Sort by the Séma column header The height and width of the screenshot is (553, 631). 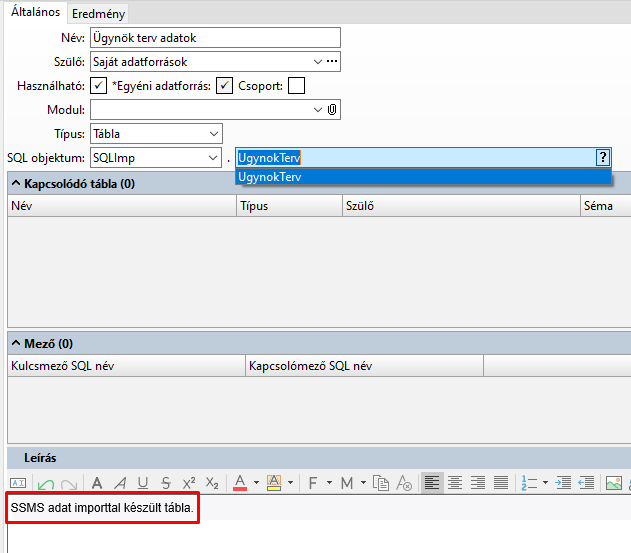pos(606,206)
